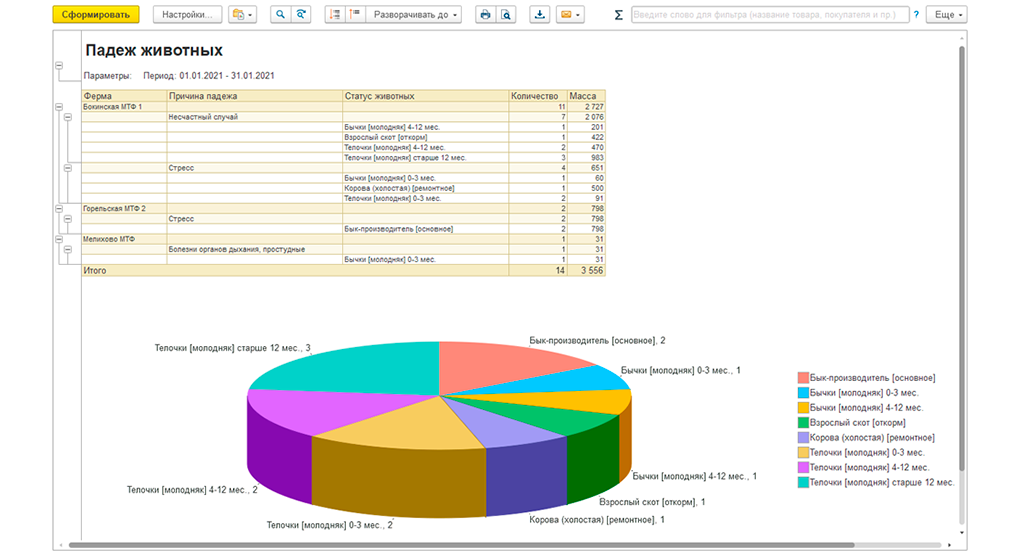Screen dimensions: 1024x558
Task: Click the printer icon to print report
Action: point(485,14)
